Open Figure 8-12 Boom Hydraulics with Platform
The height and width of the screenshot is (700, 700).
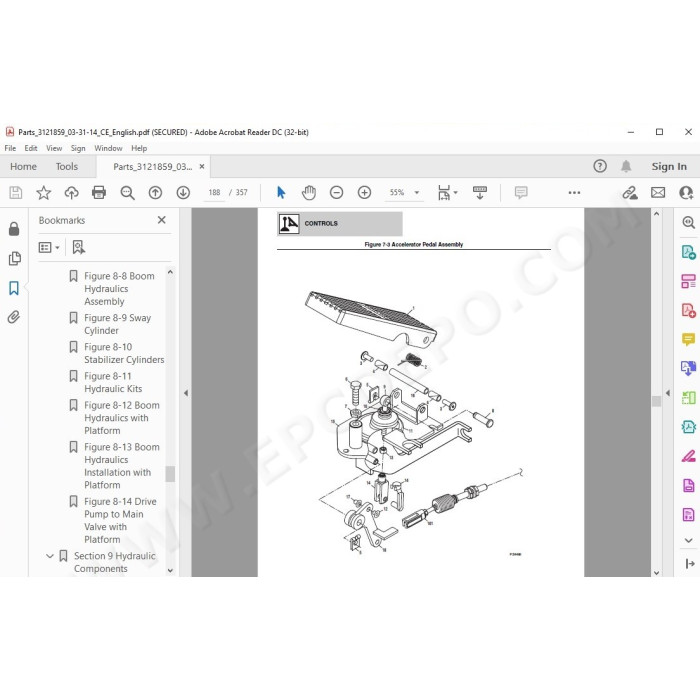pos(121,418)
